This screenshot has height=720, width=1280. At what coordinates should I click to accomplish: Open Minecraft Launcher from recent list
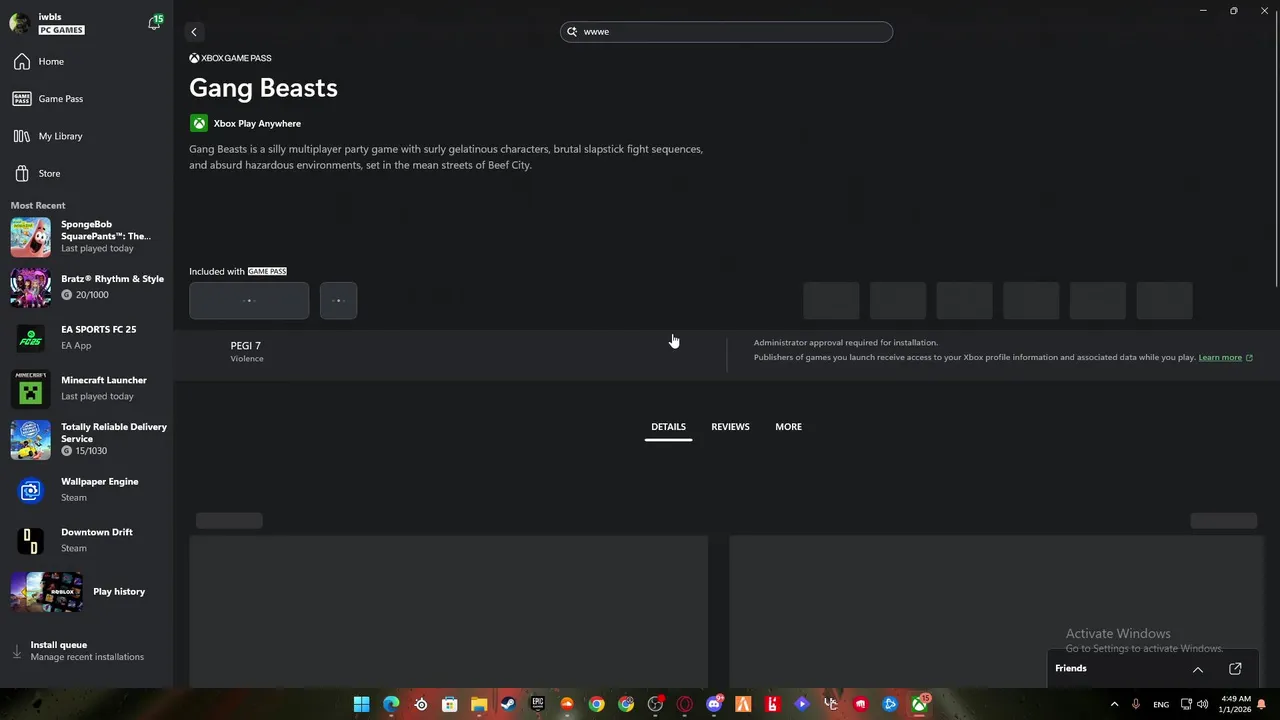(x=88, y=388)
